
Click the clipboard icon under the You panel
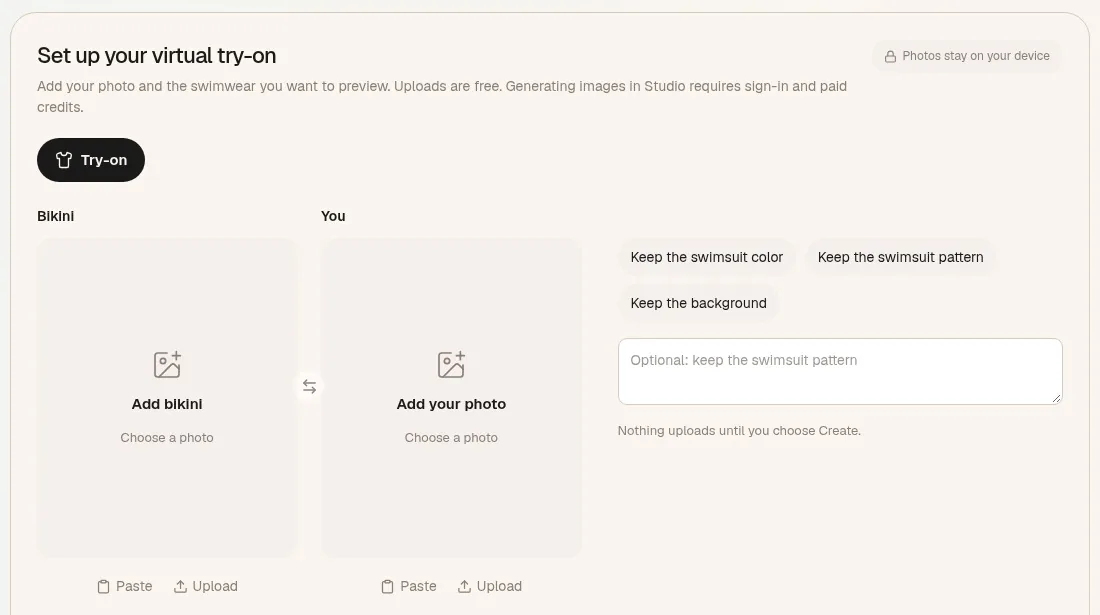[387, 586]
